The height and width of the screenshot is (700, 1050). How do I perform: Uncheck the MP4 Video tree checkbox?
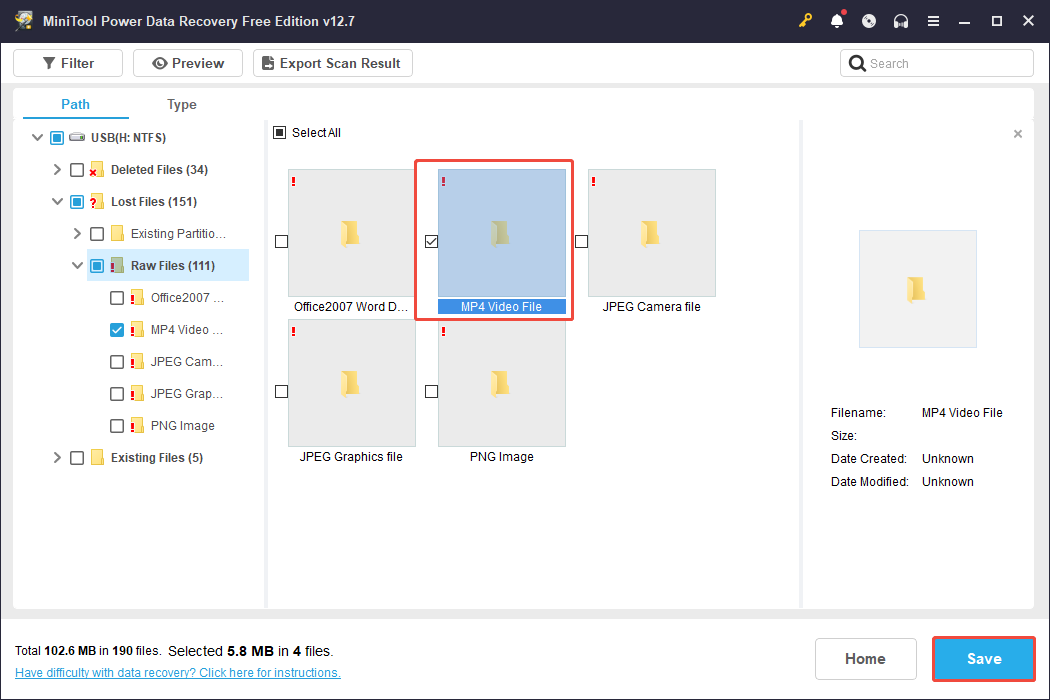(x=117, y=330)
